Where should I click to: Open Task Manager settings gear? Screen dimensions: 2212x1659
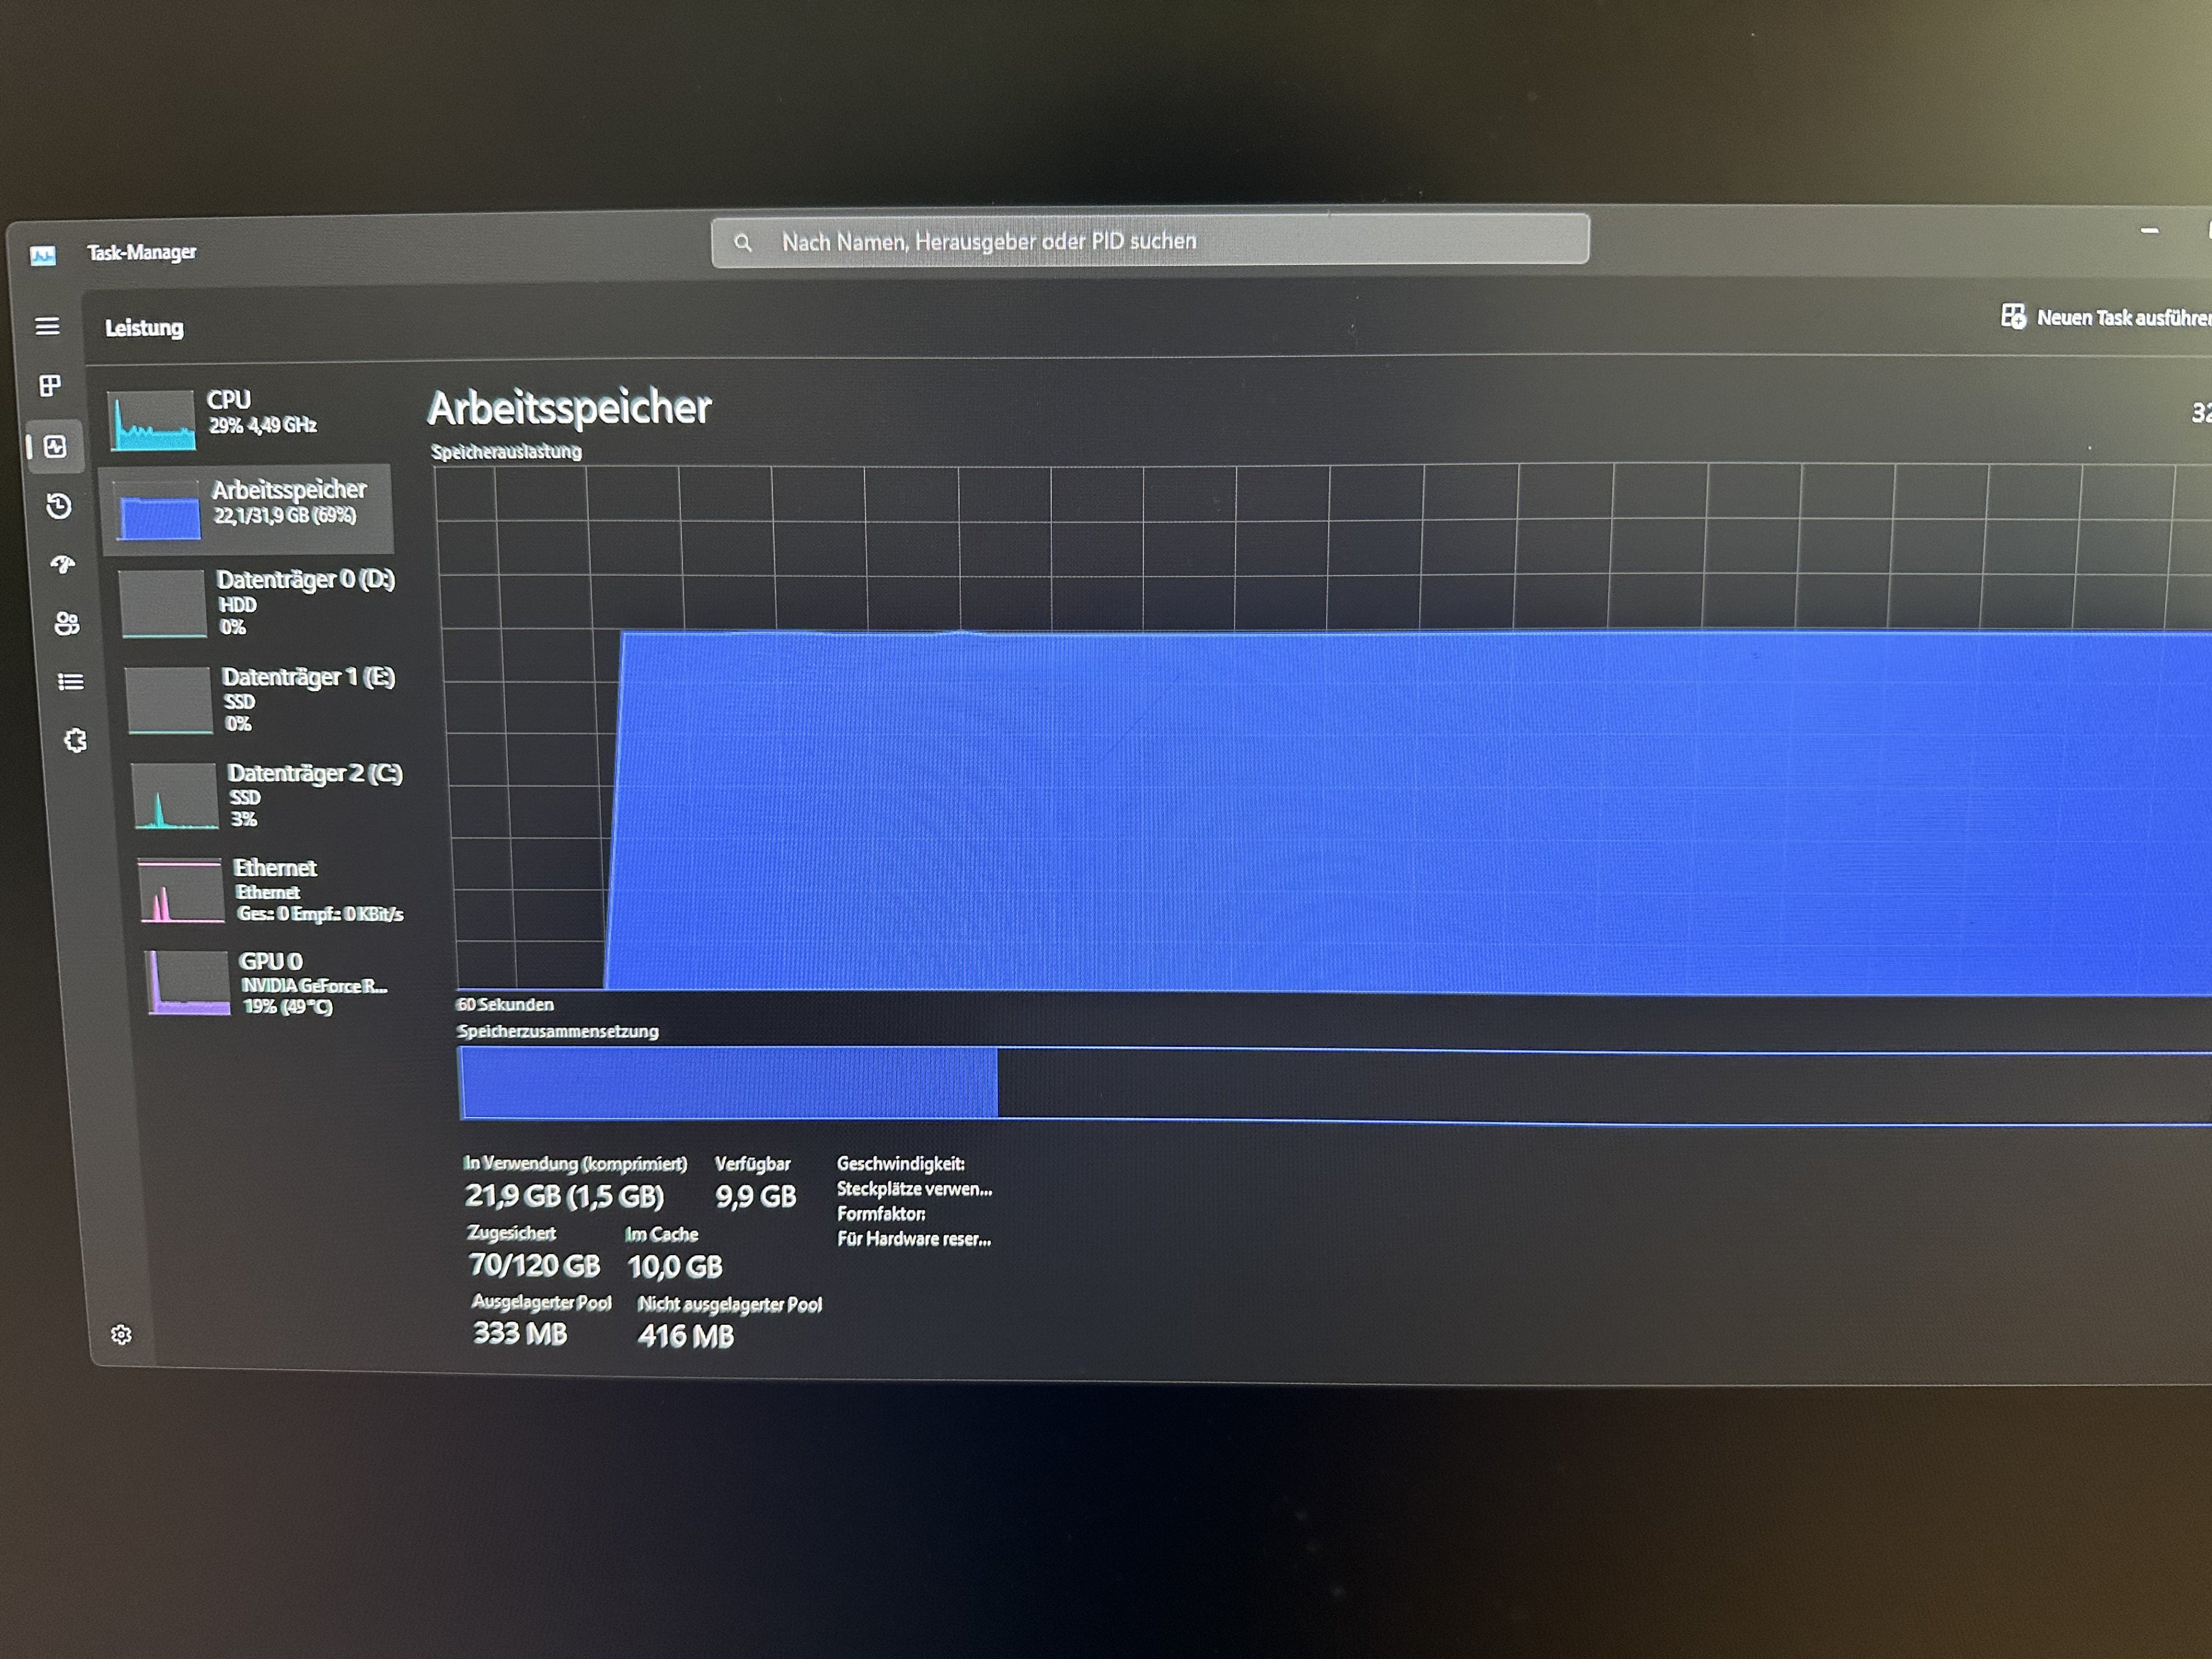coord(121,1335)
